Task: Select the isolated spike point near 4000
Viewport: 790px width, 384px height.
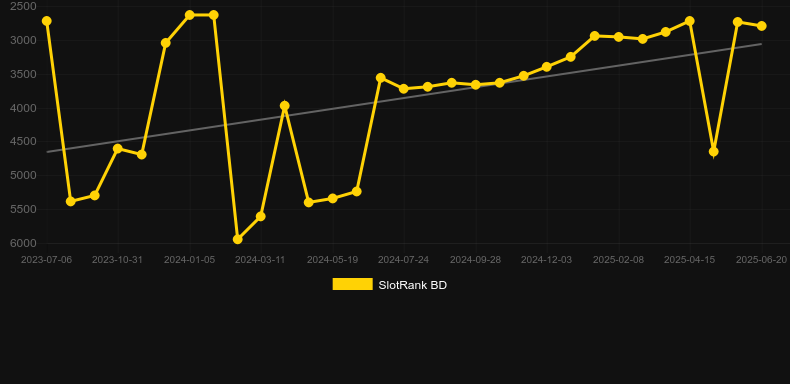Action: pos(285,106)
